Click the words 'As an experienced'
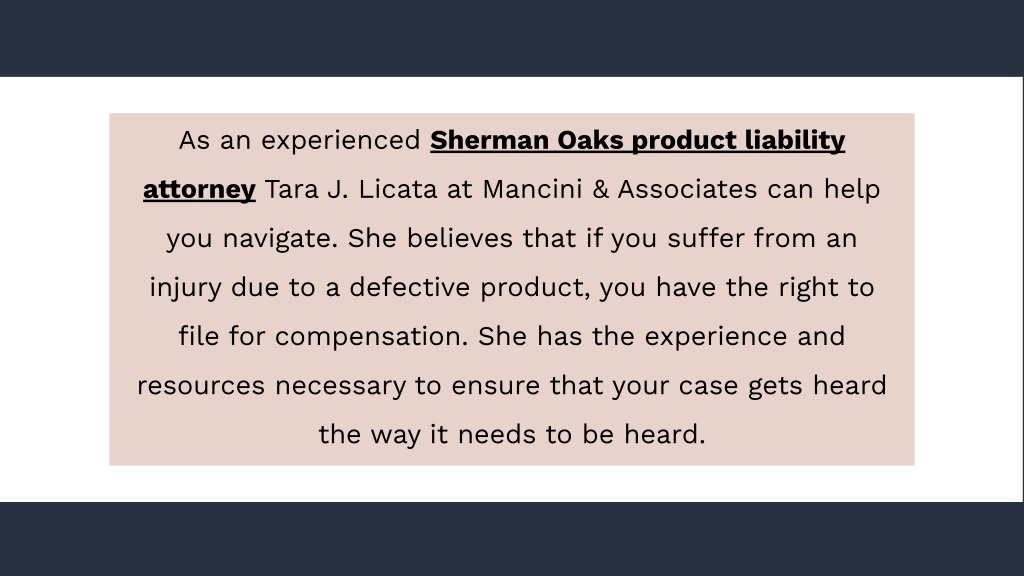The height and width of the screenshot is (576, 1024). tap(300, 141)
